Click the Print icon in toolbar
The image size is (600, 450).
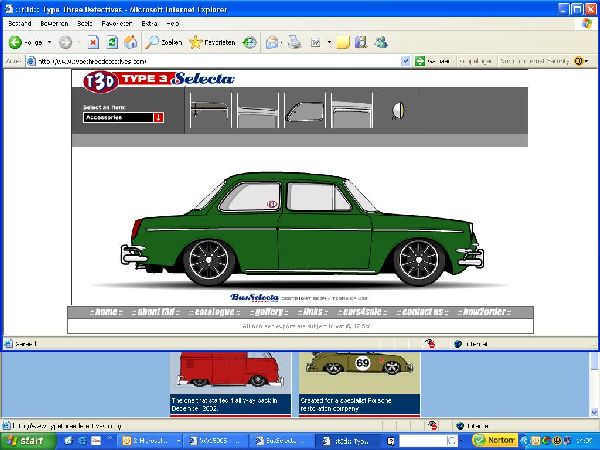pyautogui.click(x=294, y=43)
